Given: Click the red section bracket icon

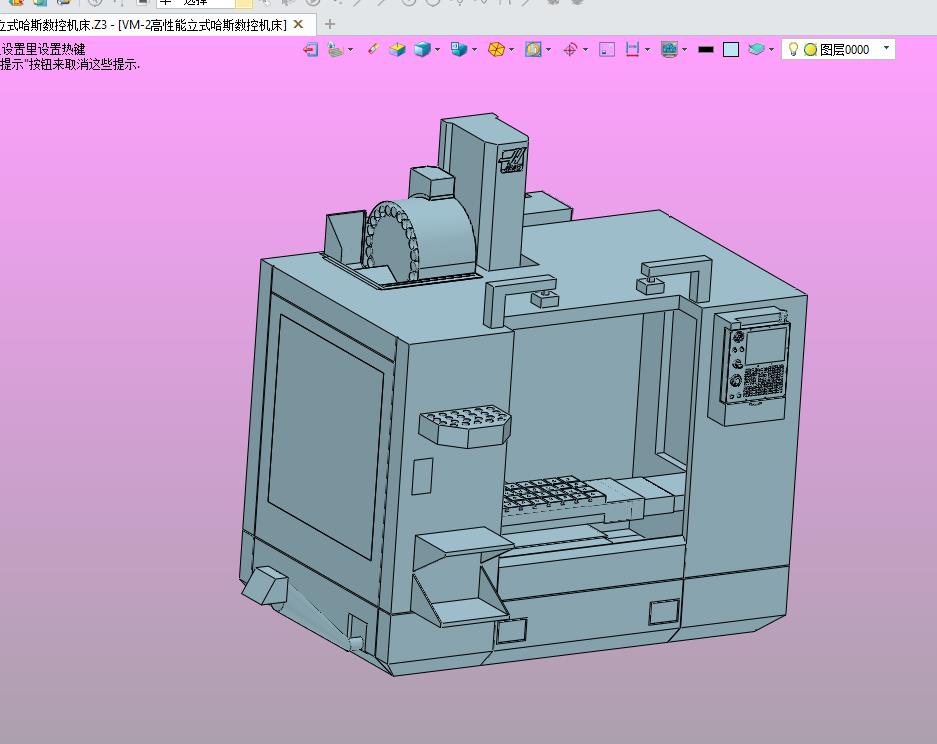Looking at the screenshot, I should pos(632,50).
